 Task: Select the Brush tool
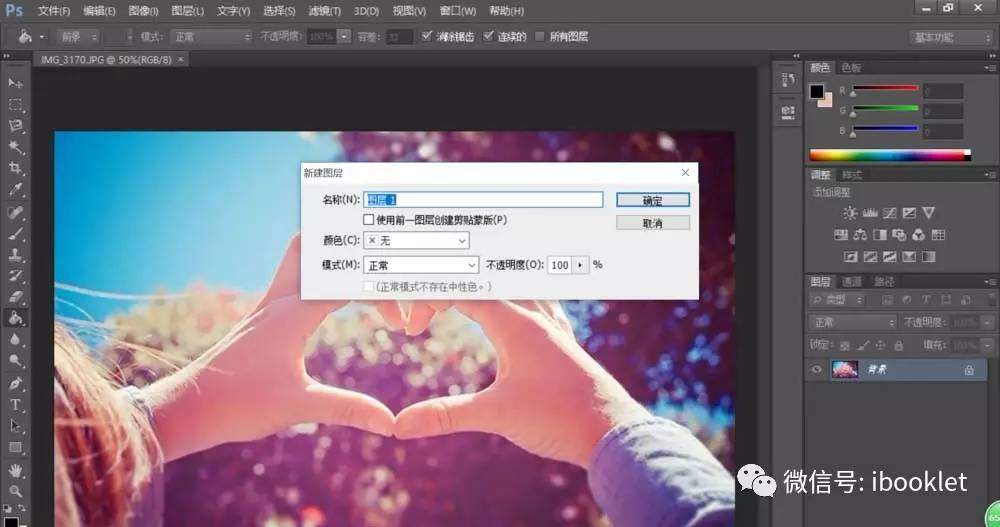click(x=15, y=234)
